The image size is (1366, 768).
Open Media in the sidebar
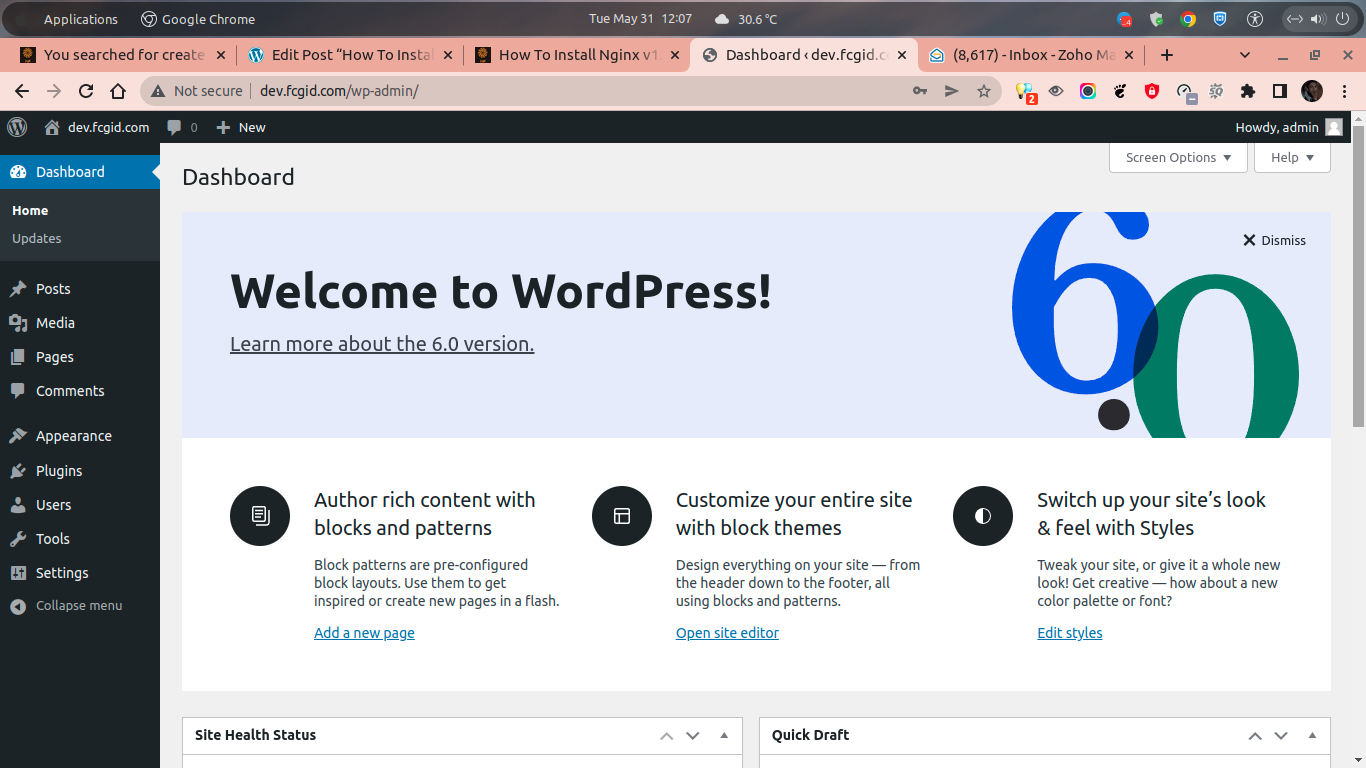pyautogui.click(x=80, y=323)
